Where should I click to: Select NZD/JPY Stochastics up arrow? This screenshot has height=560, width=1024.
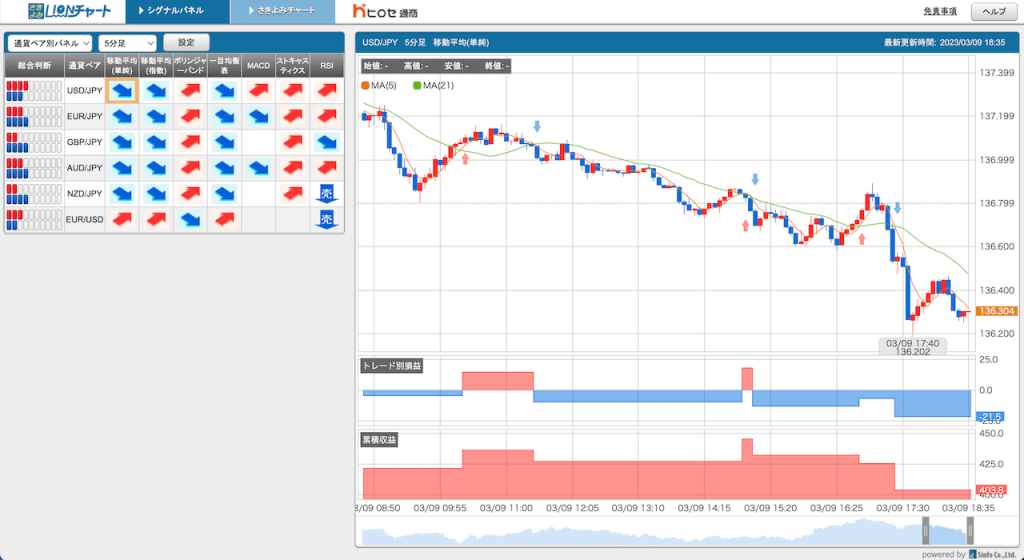tap(293, 194)
